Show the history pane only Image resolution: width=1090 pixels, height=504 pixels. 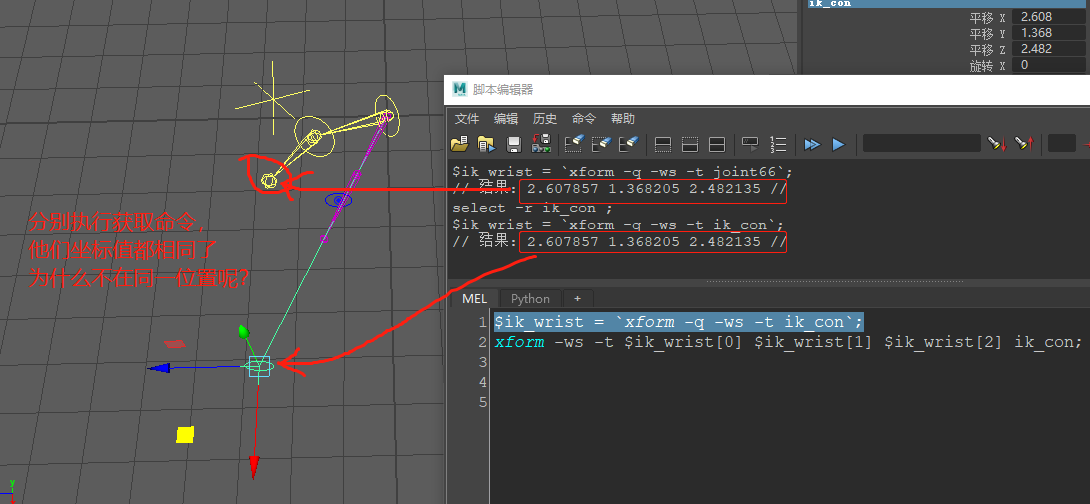coord(663,145)
